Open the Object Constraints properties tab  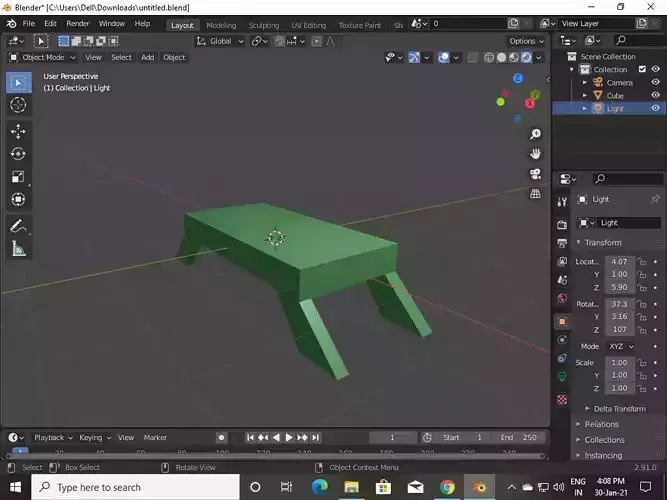pyautogui.click(x=562, y=358)
